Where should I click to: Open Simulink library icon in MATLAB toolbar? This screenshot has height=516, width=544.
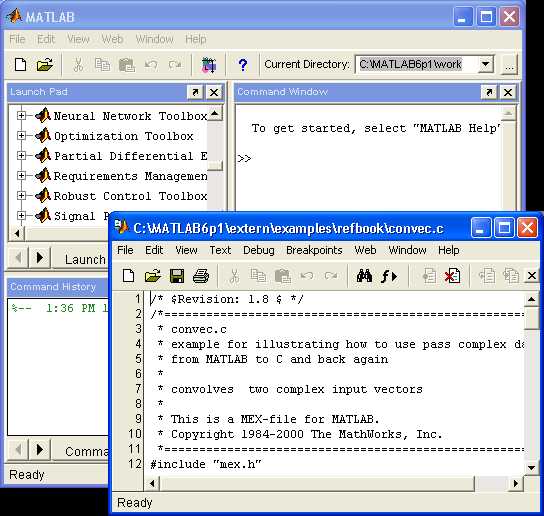[x=209, y=65]
